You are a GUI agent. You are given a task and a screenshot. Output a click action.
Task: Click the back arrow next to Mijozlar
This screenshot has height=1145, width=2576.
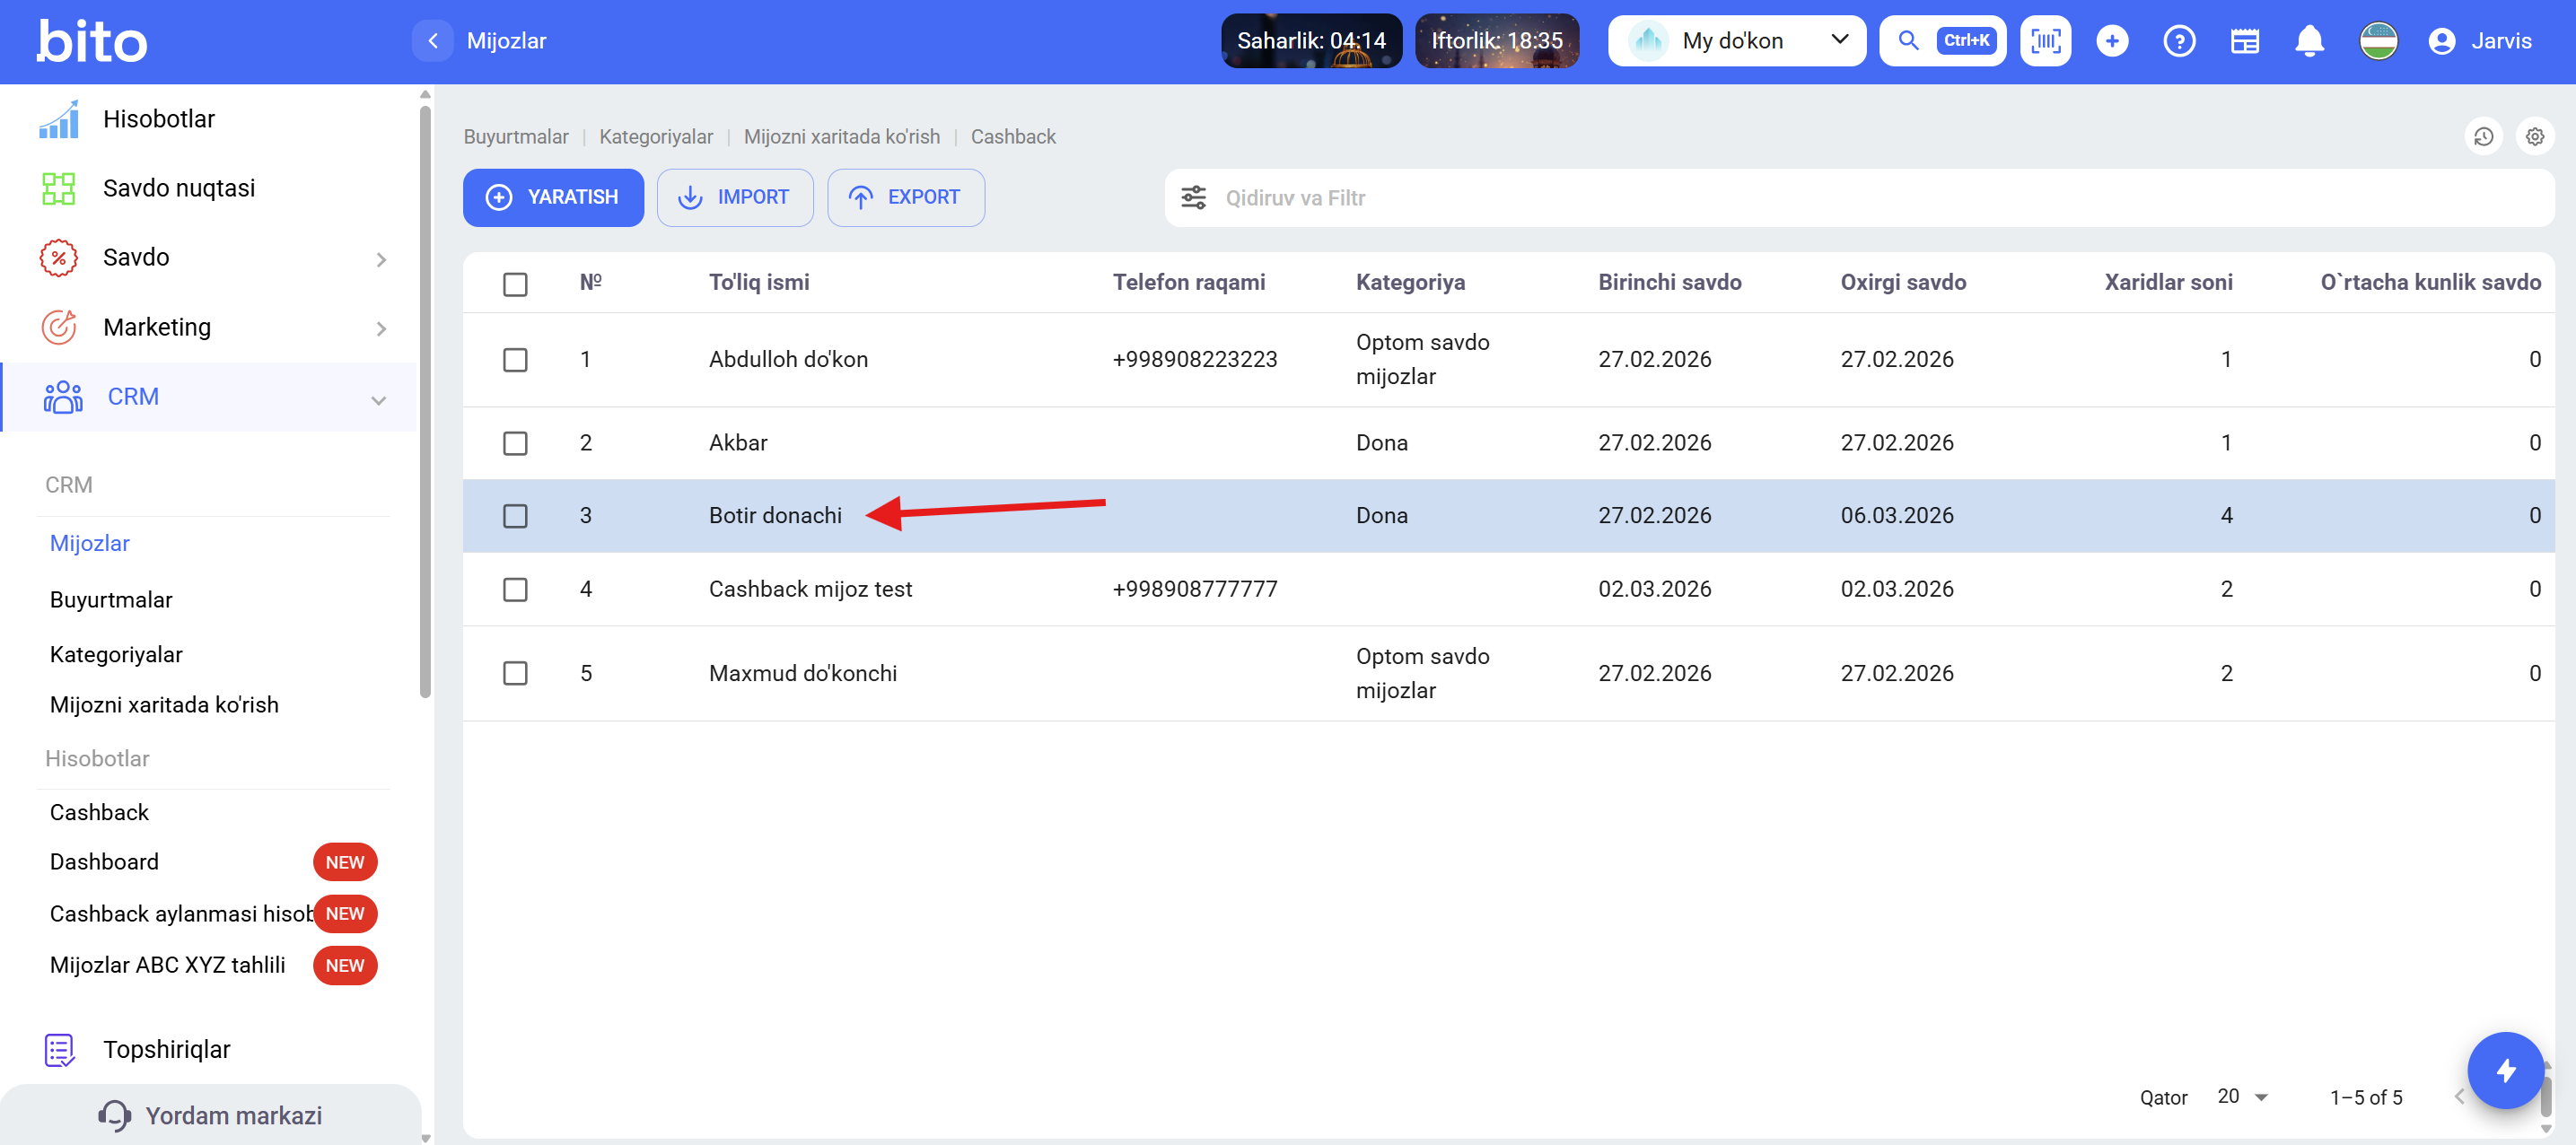click(433, 41)
